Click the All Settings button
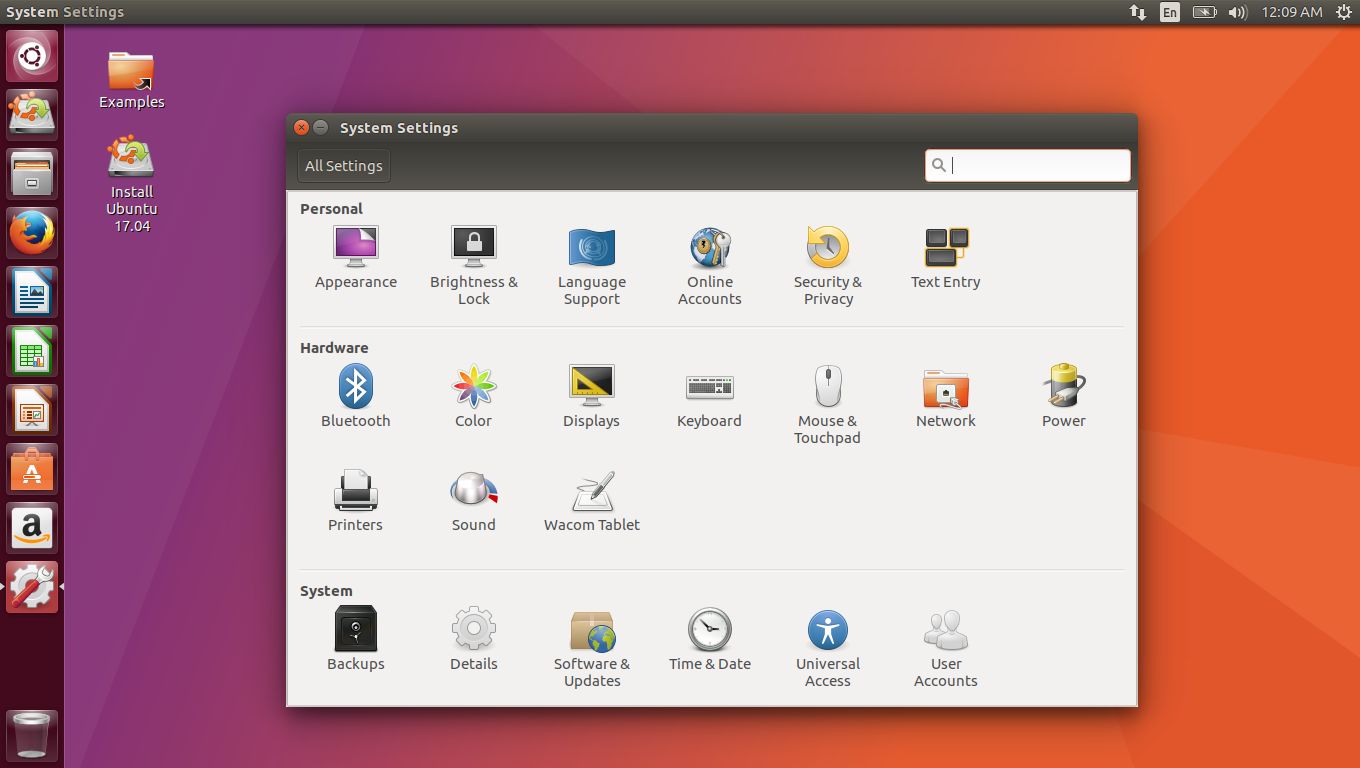Viewport: 1360px width, 768px height. point(344,166)
